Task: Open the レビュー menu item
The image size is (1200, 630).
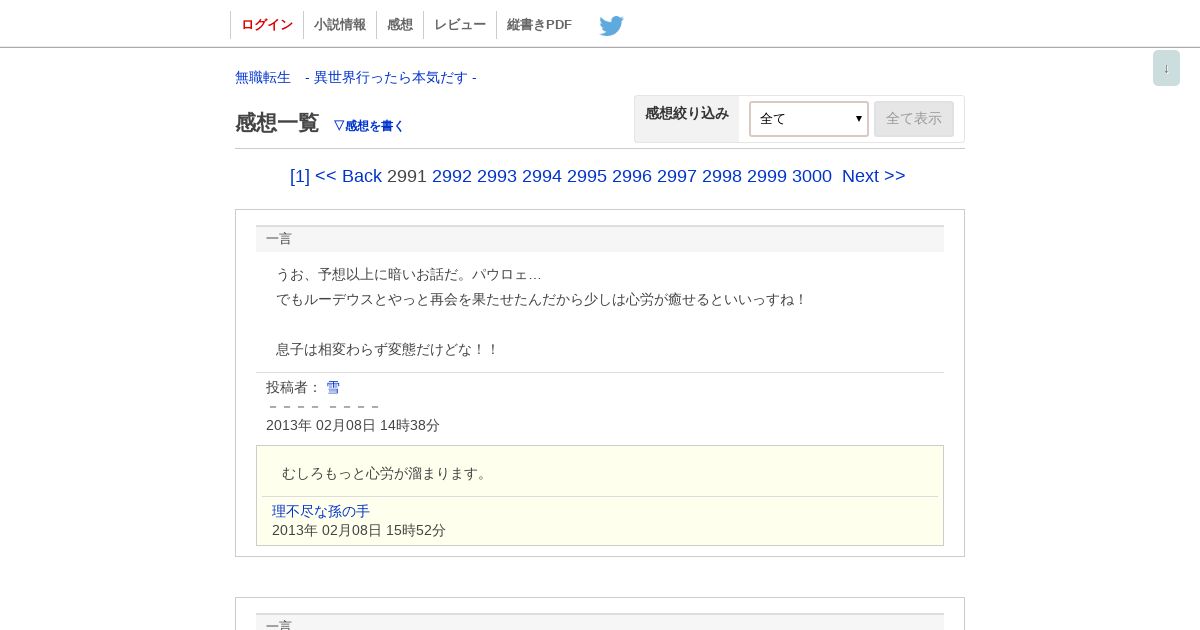Action: pos(460,25)
